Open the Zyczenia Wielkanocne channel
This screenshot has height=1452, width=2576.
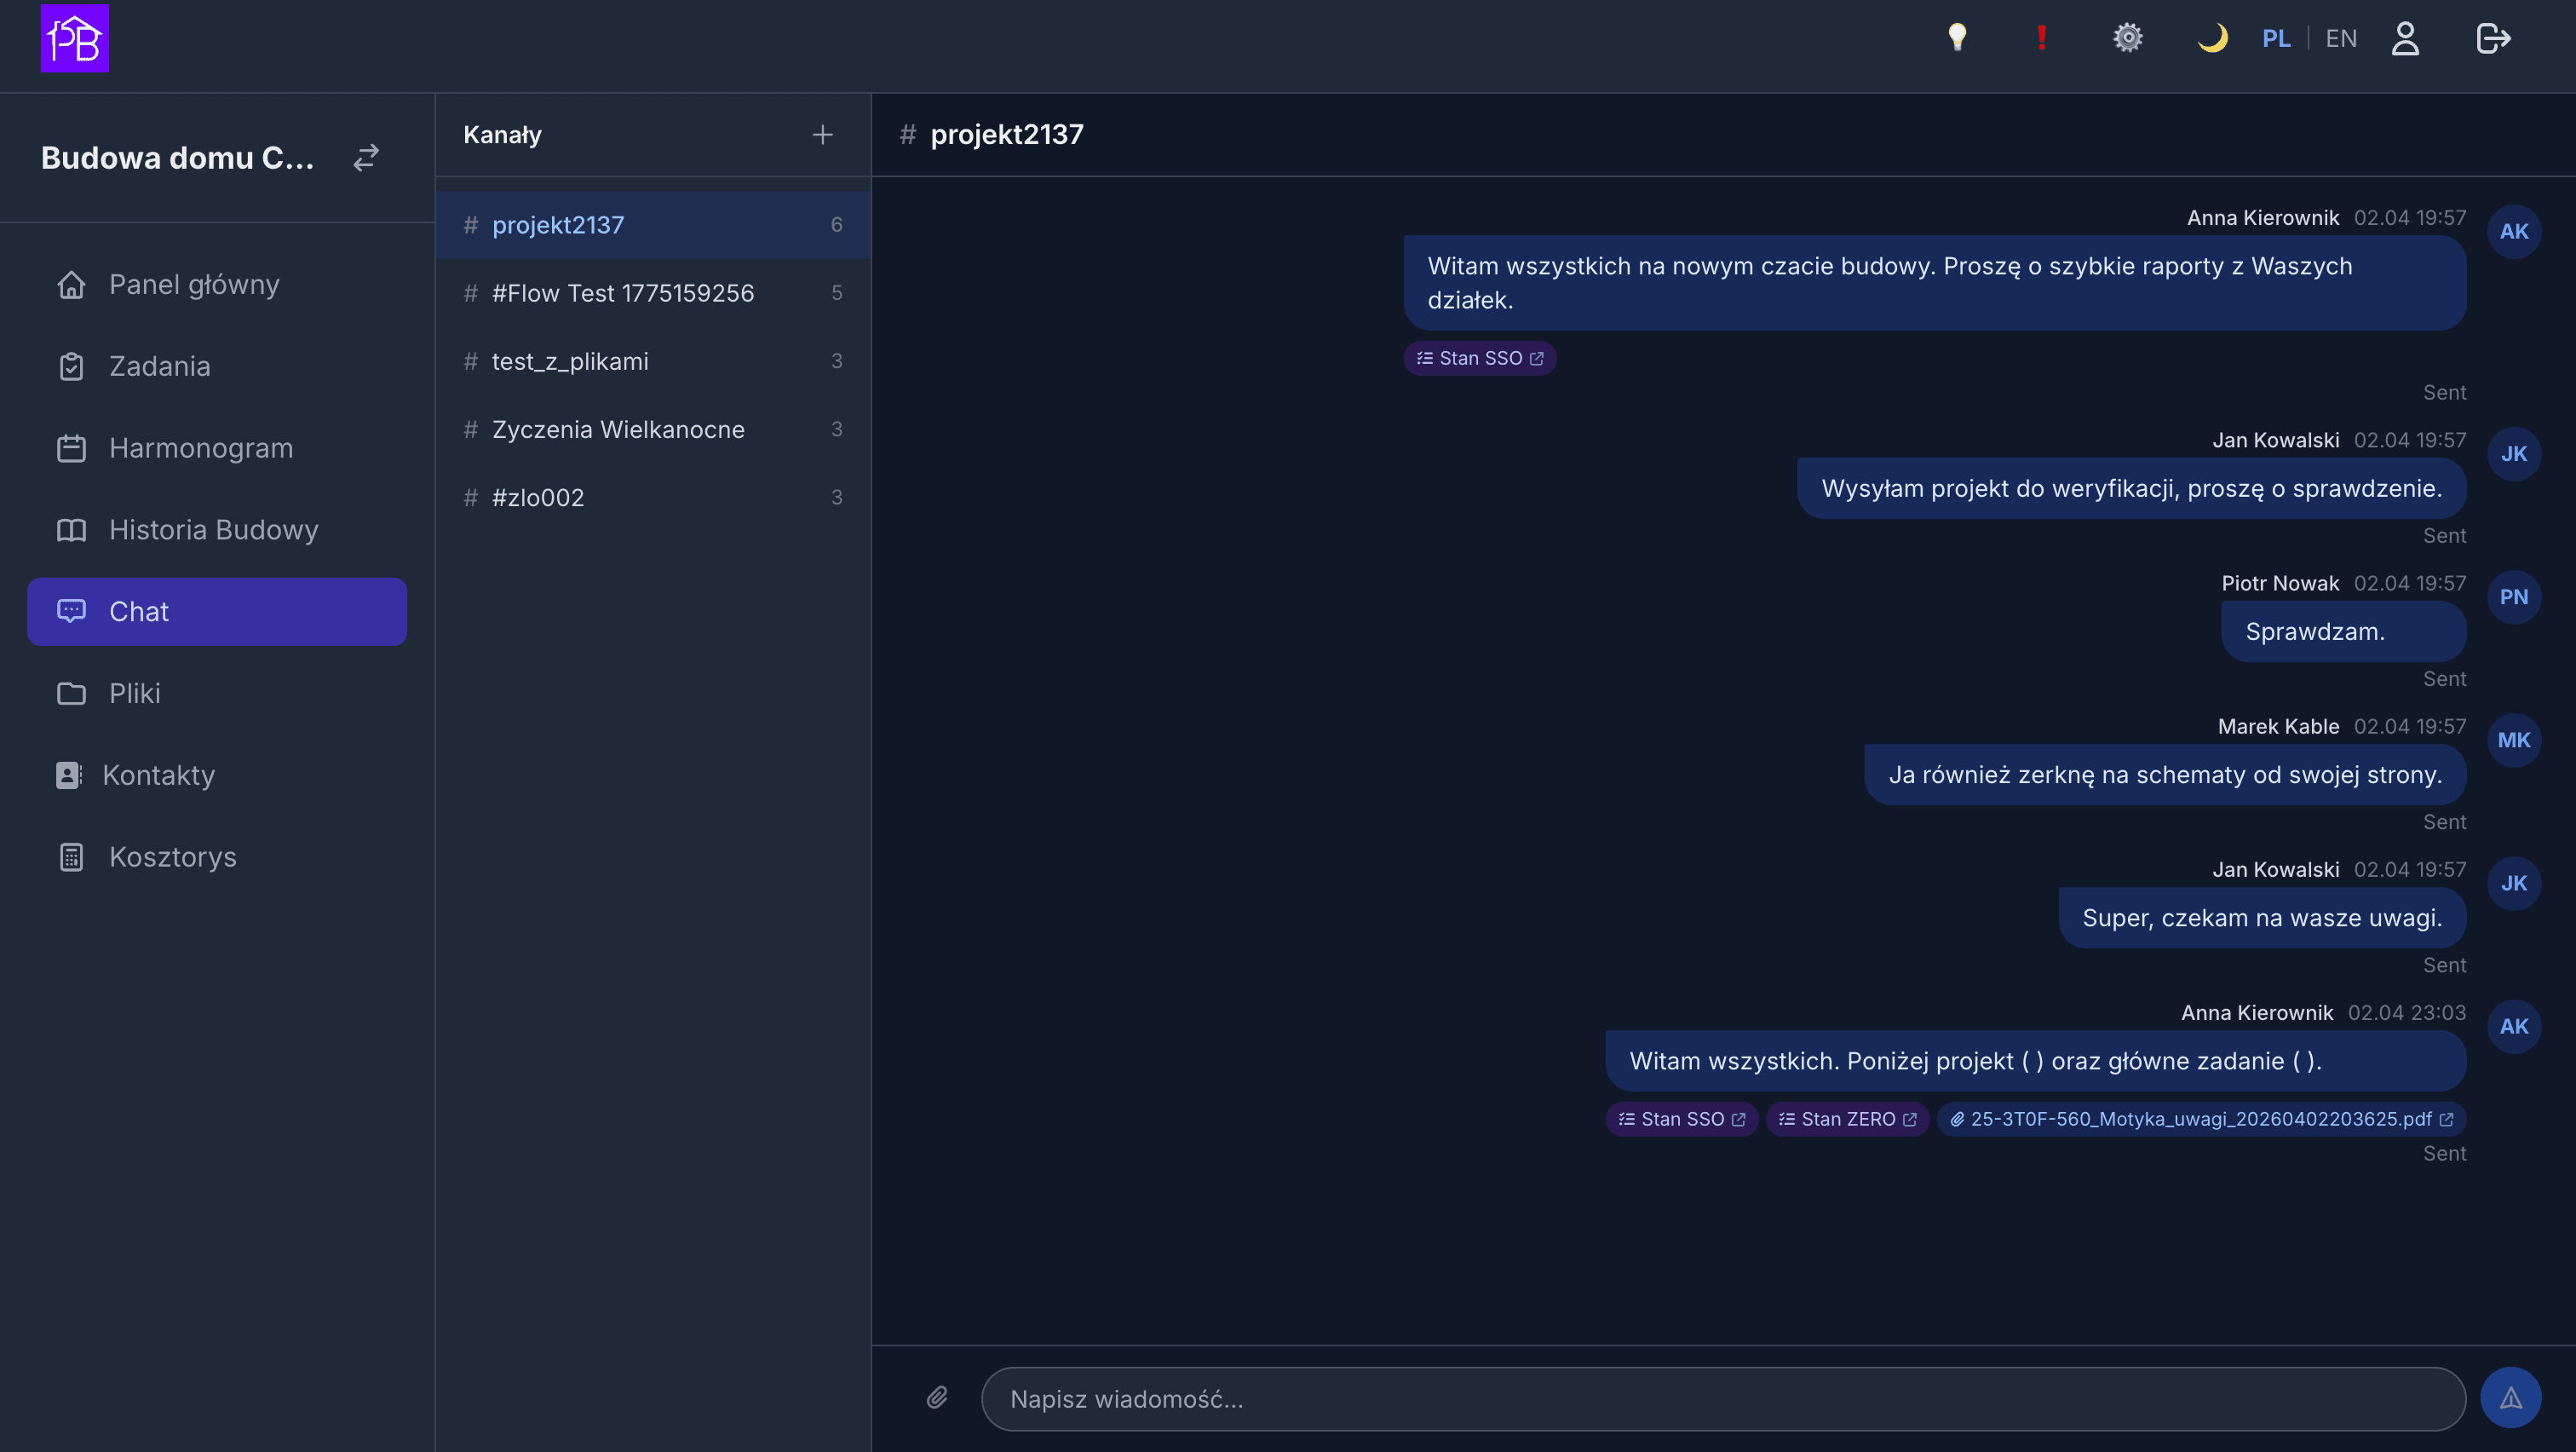pyautogui.click(x=618, y=429)
